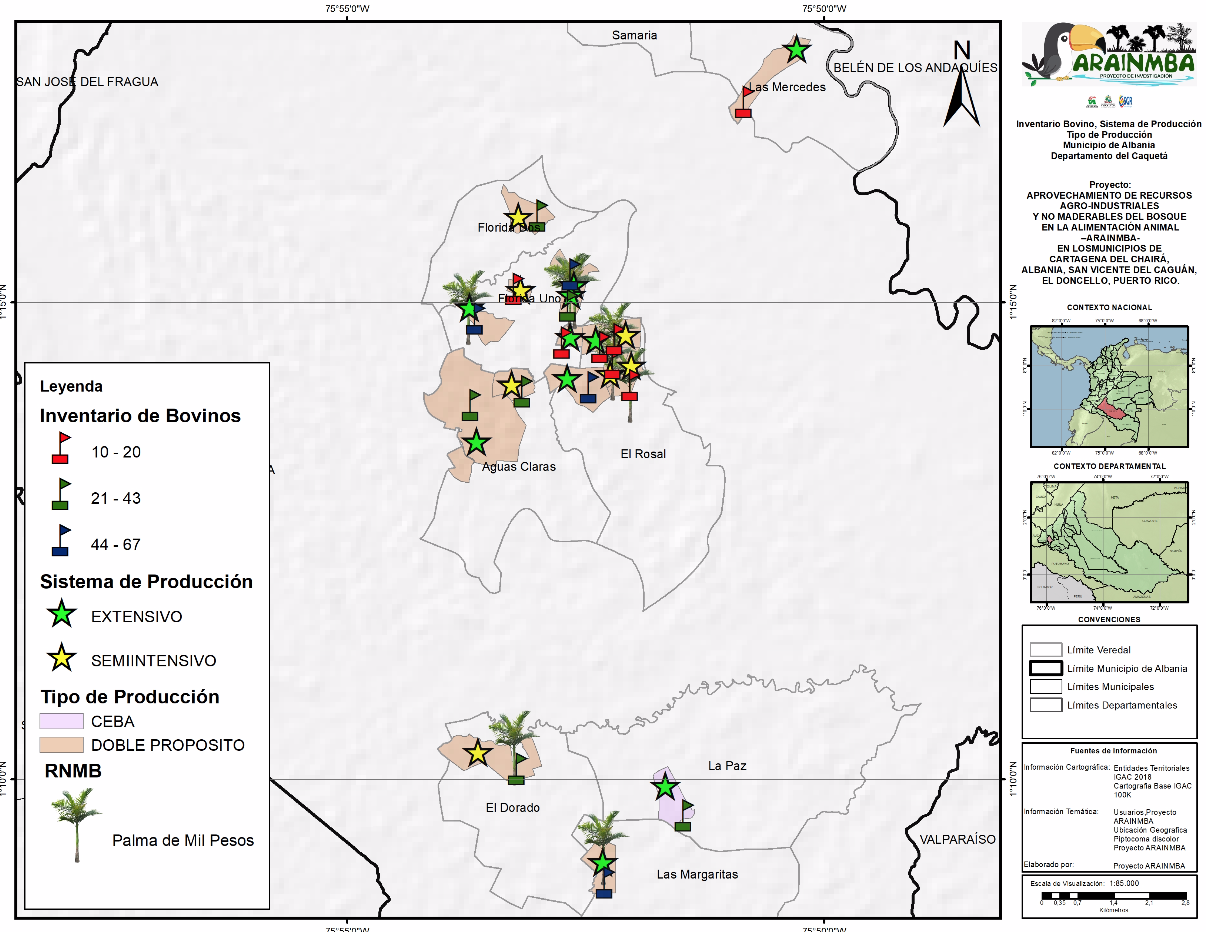Click the Las Mercedes vereda label
Image resolution: width=1206 pixels, height=932 pixels.
pos(788,87)
